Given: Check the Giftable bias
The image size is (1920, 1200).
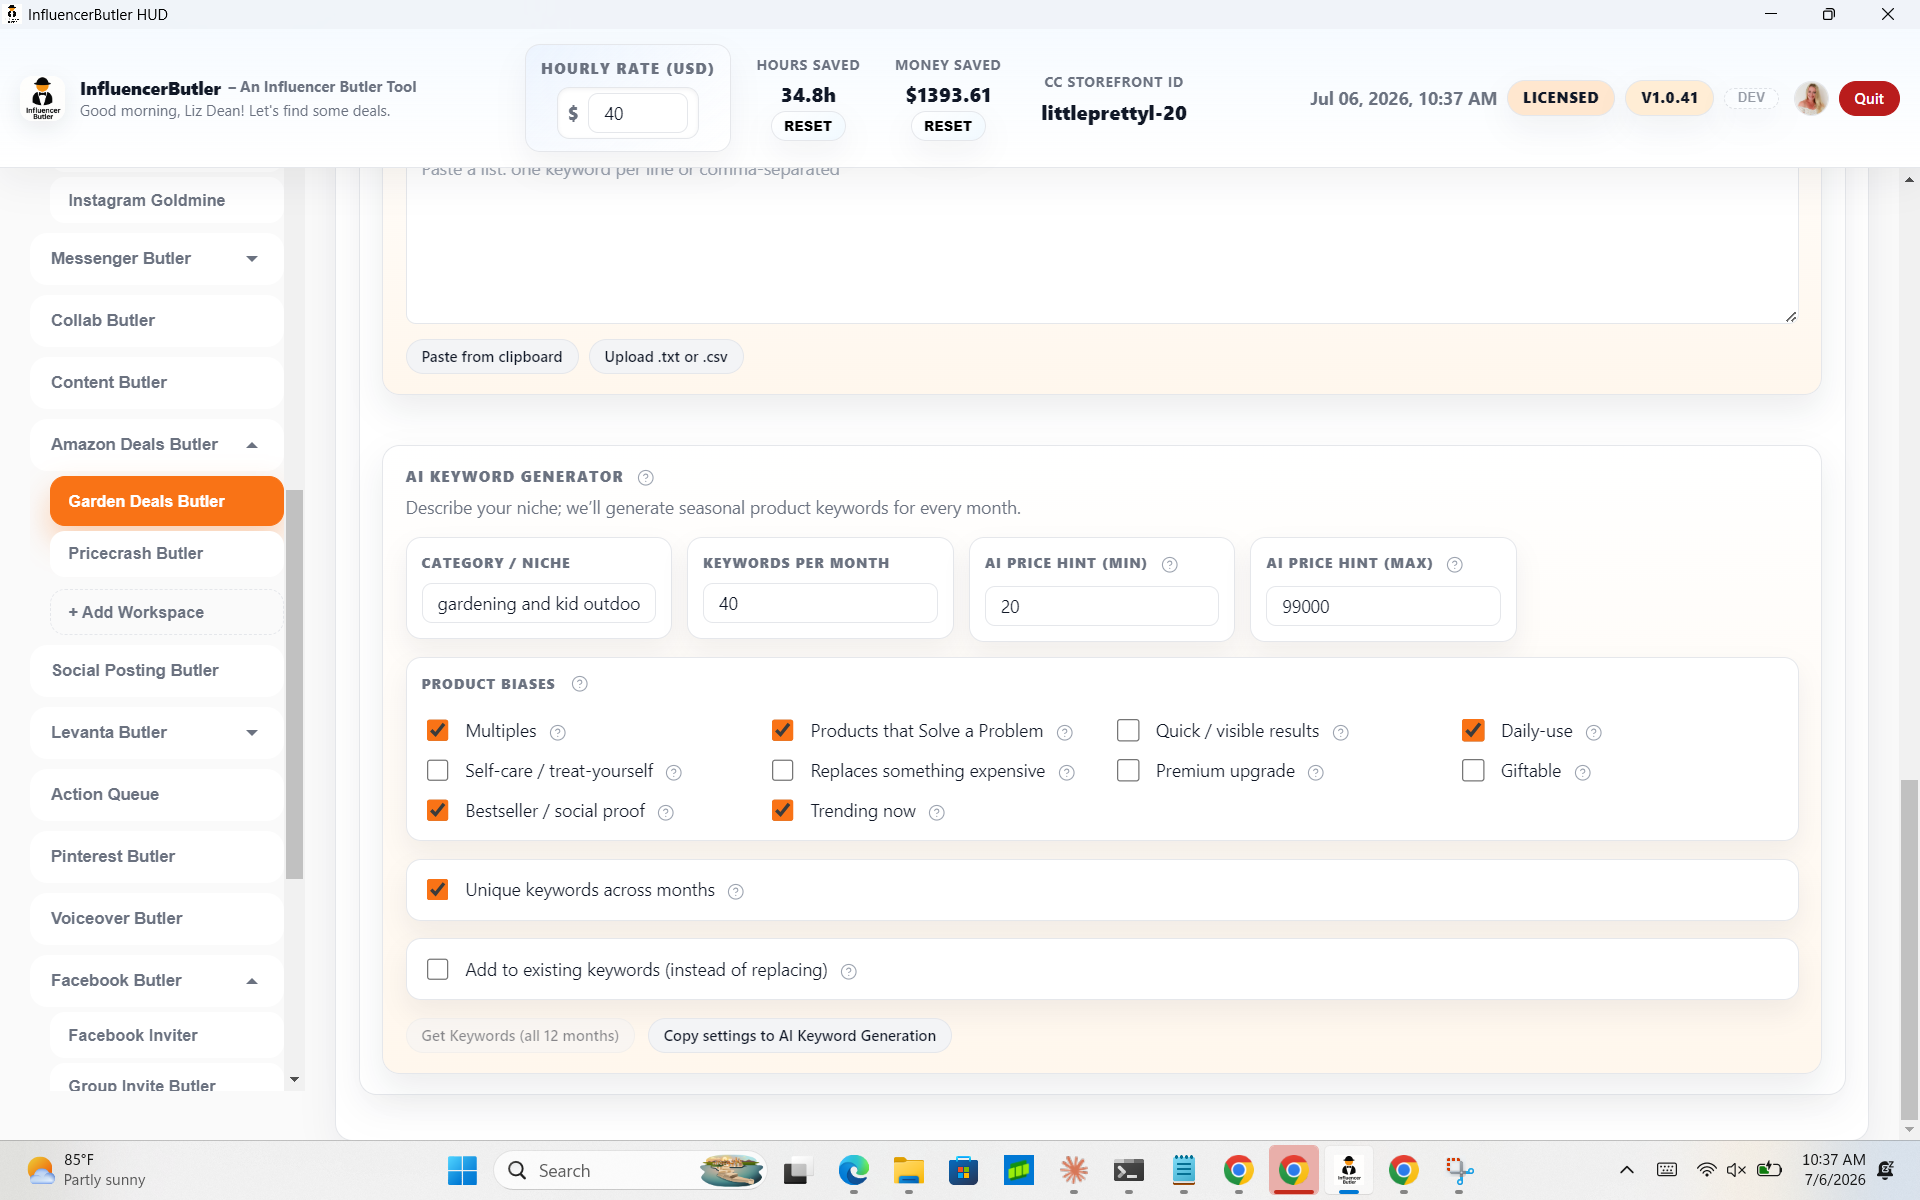Looking at the screenshot, I should coord(1473,771).
